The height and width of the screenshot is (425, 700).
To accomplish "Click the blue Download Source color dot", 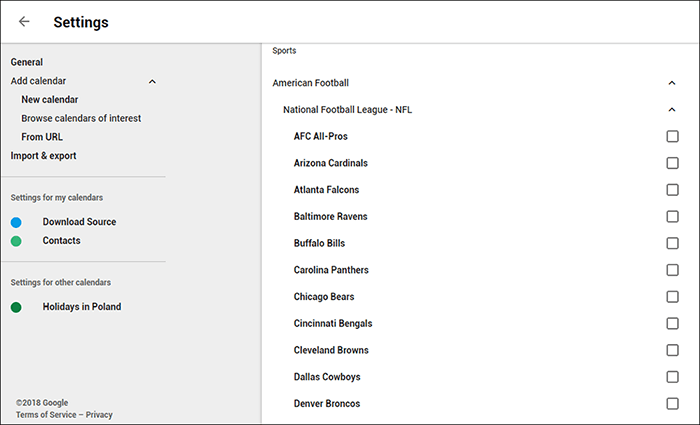I will [x=16, y=222].
